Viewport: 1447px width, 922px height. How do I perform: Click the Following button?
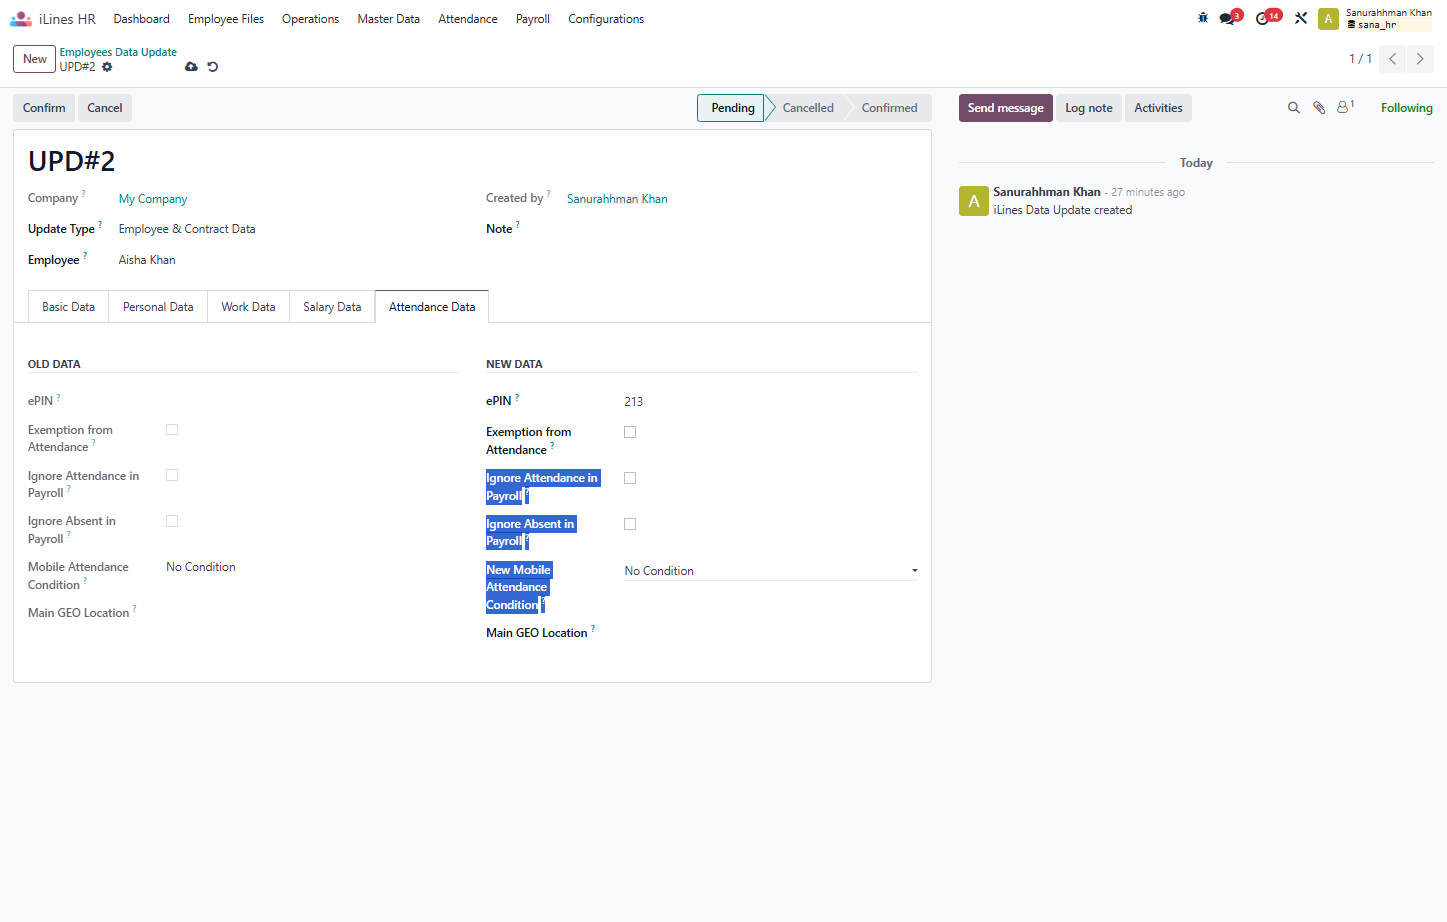point(1406,108)
